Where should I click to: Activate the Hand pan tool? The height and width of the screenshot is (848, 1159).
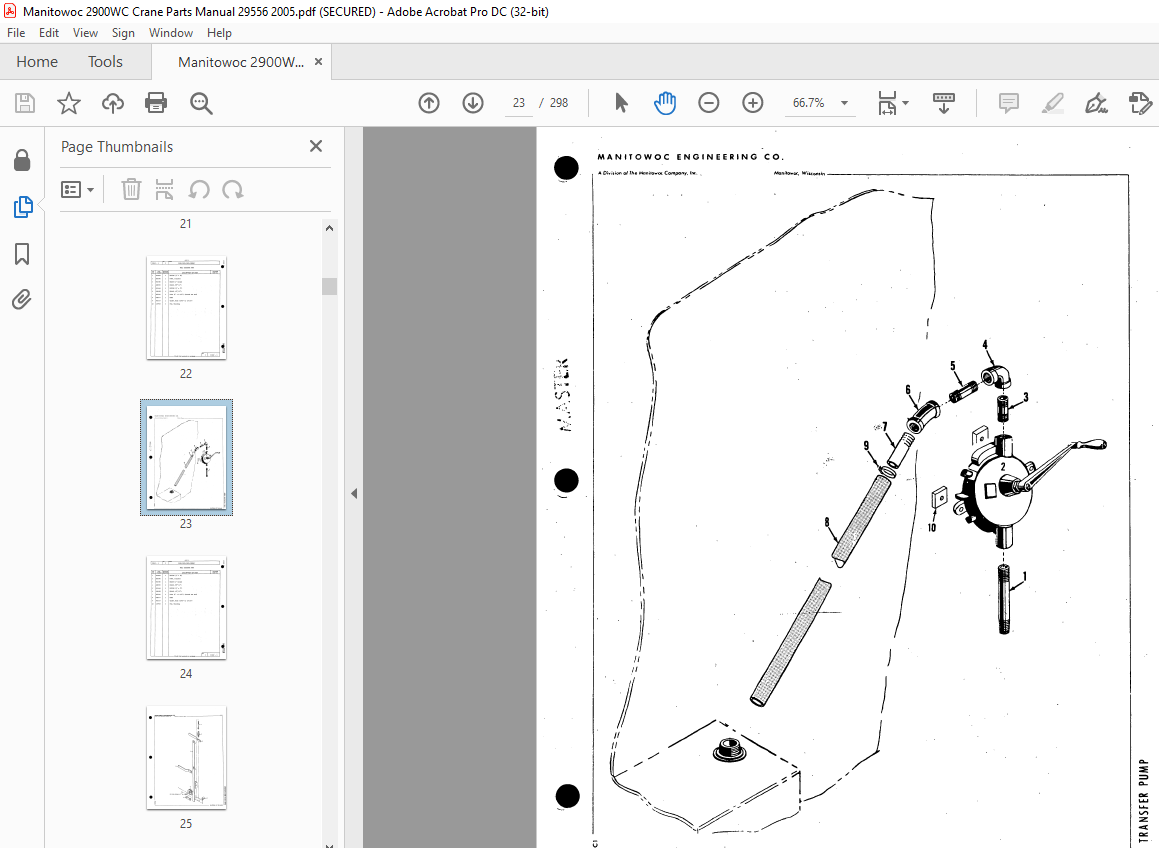tap(665, 103)
